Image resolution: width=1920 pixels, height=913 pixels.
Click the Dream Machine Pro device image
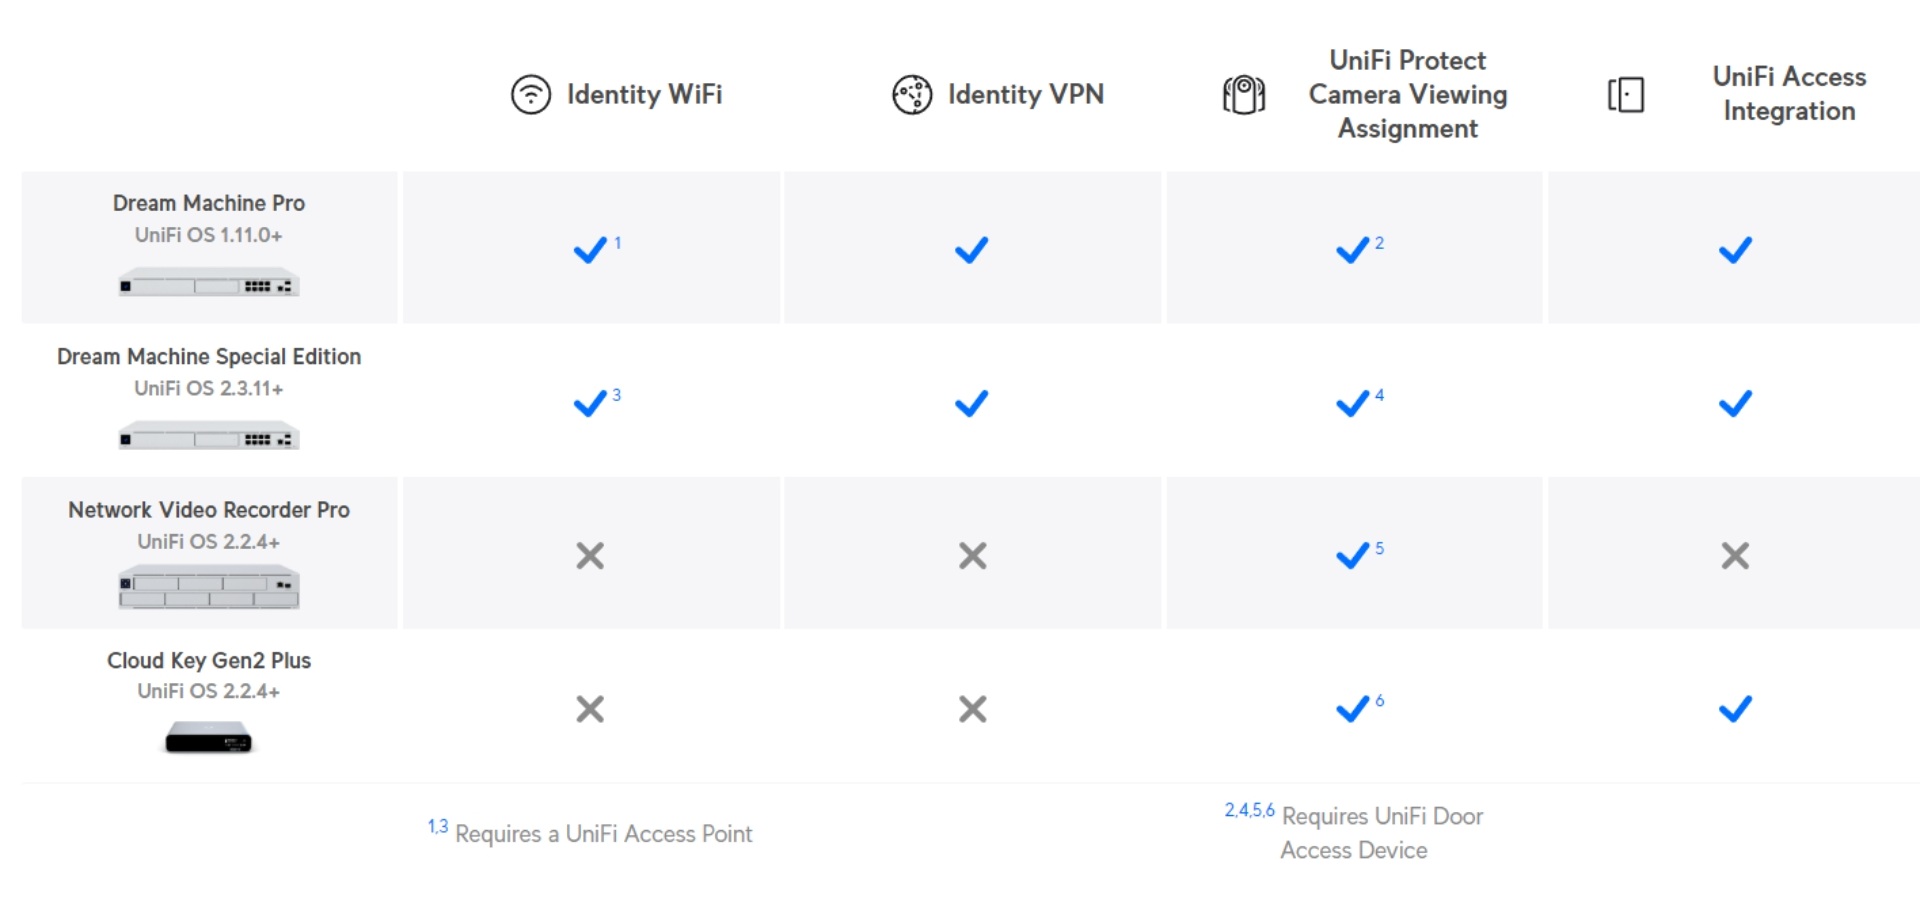(x=209, y=282)
